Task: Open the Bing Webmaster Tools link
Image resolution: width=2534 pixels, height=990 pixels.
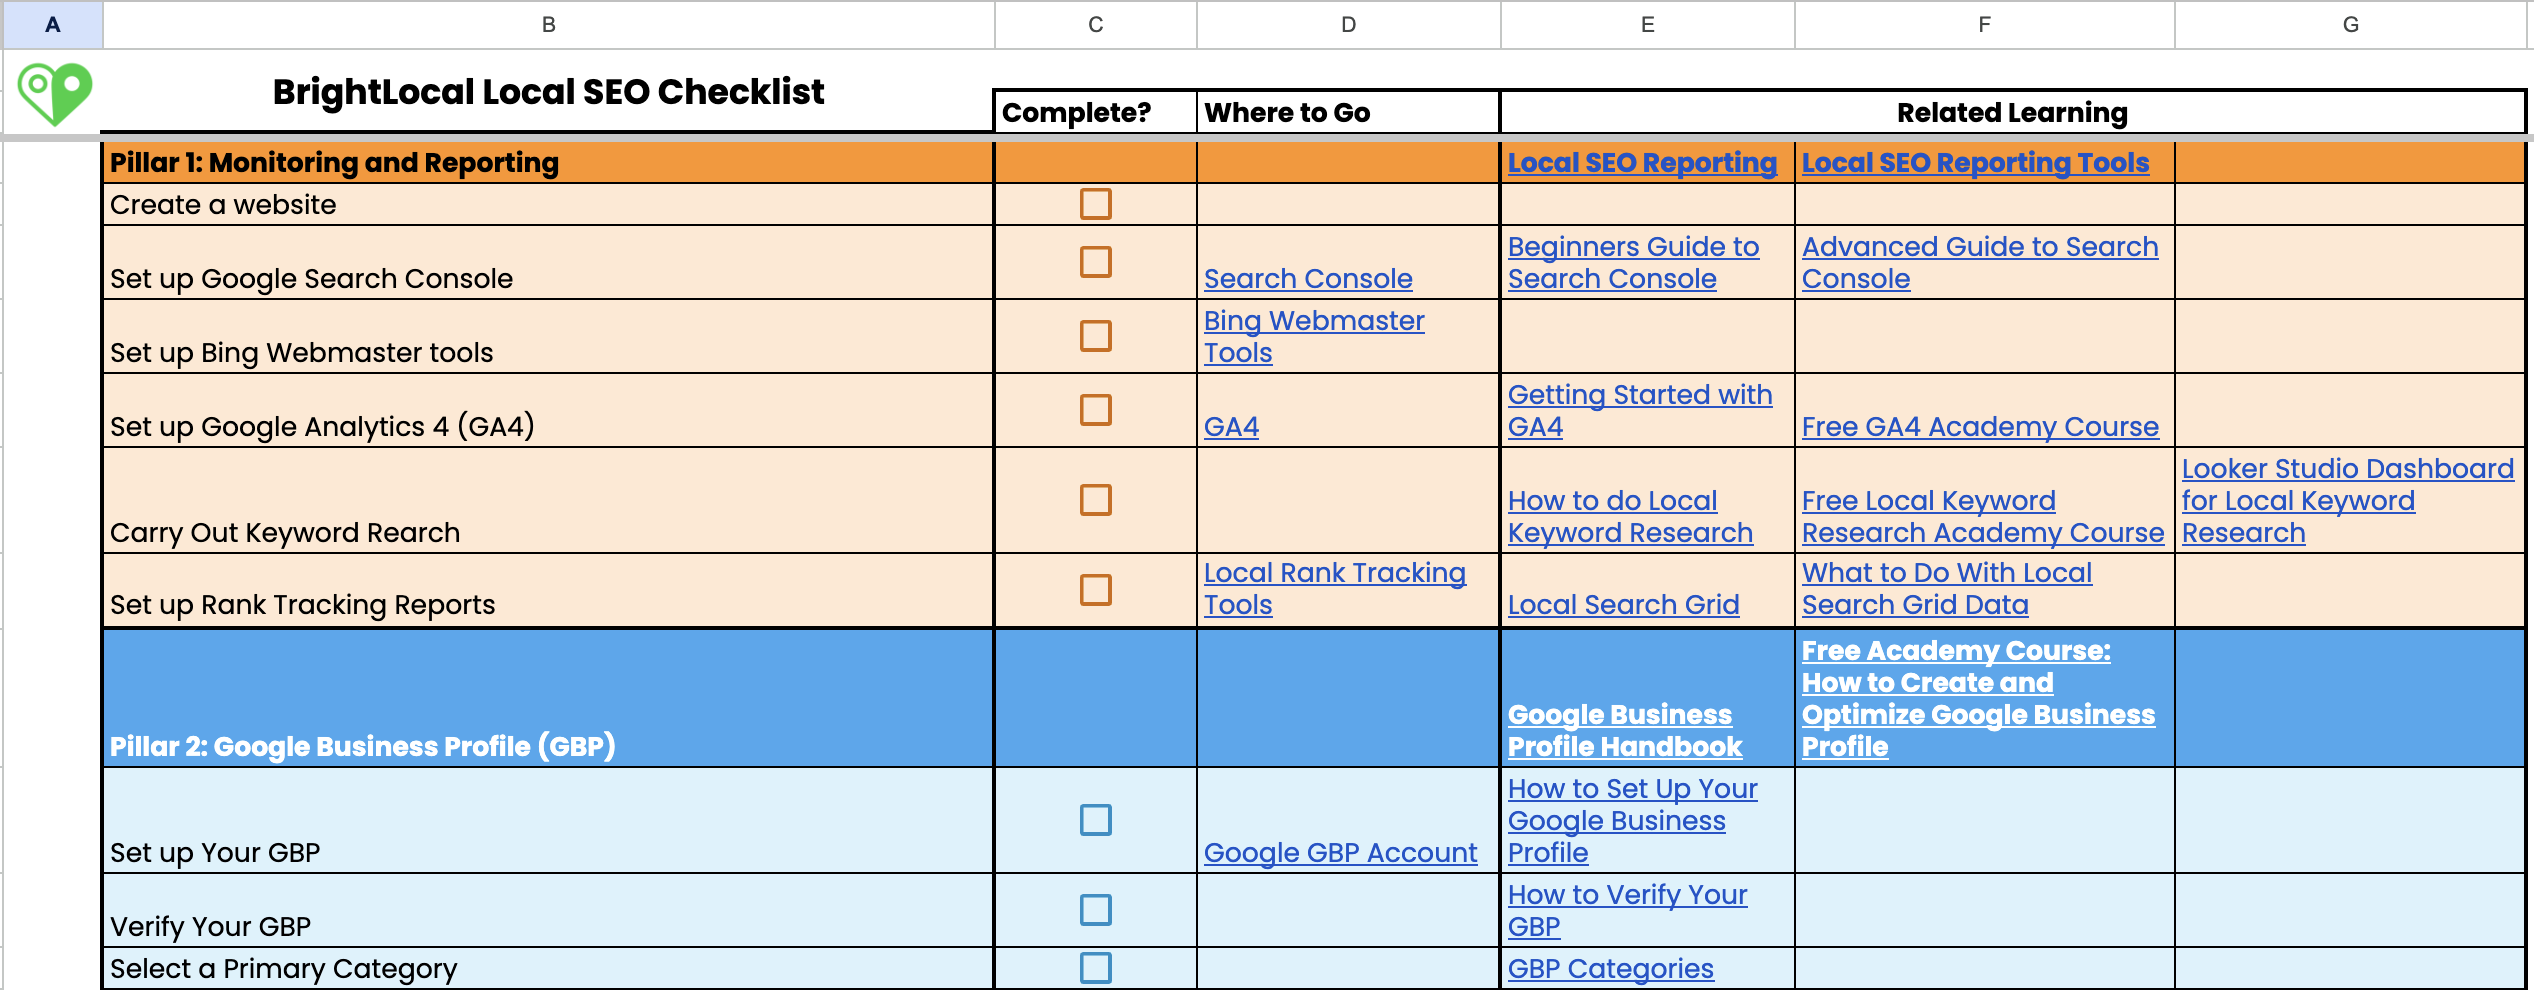Action: point(1313,336)
